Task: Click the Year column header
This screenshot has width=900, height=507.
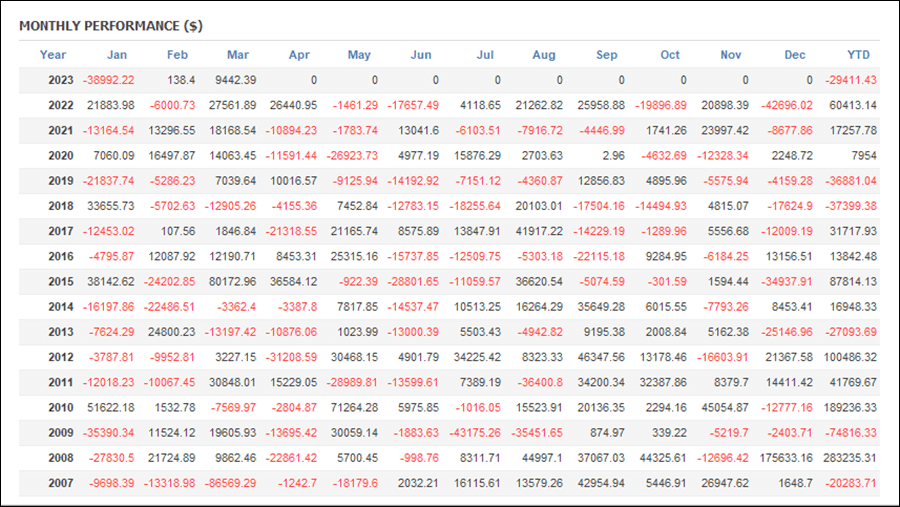Action: [x=53, y=55]
